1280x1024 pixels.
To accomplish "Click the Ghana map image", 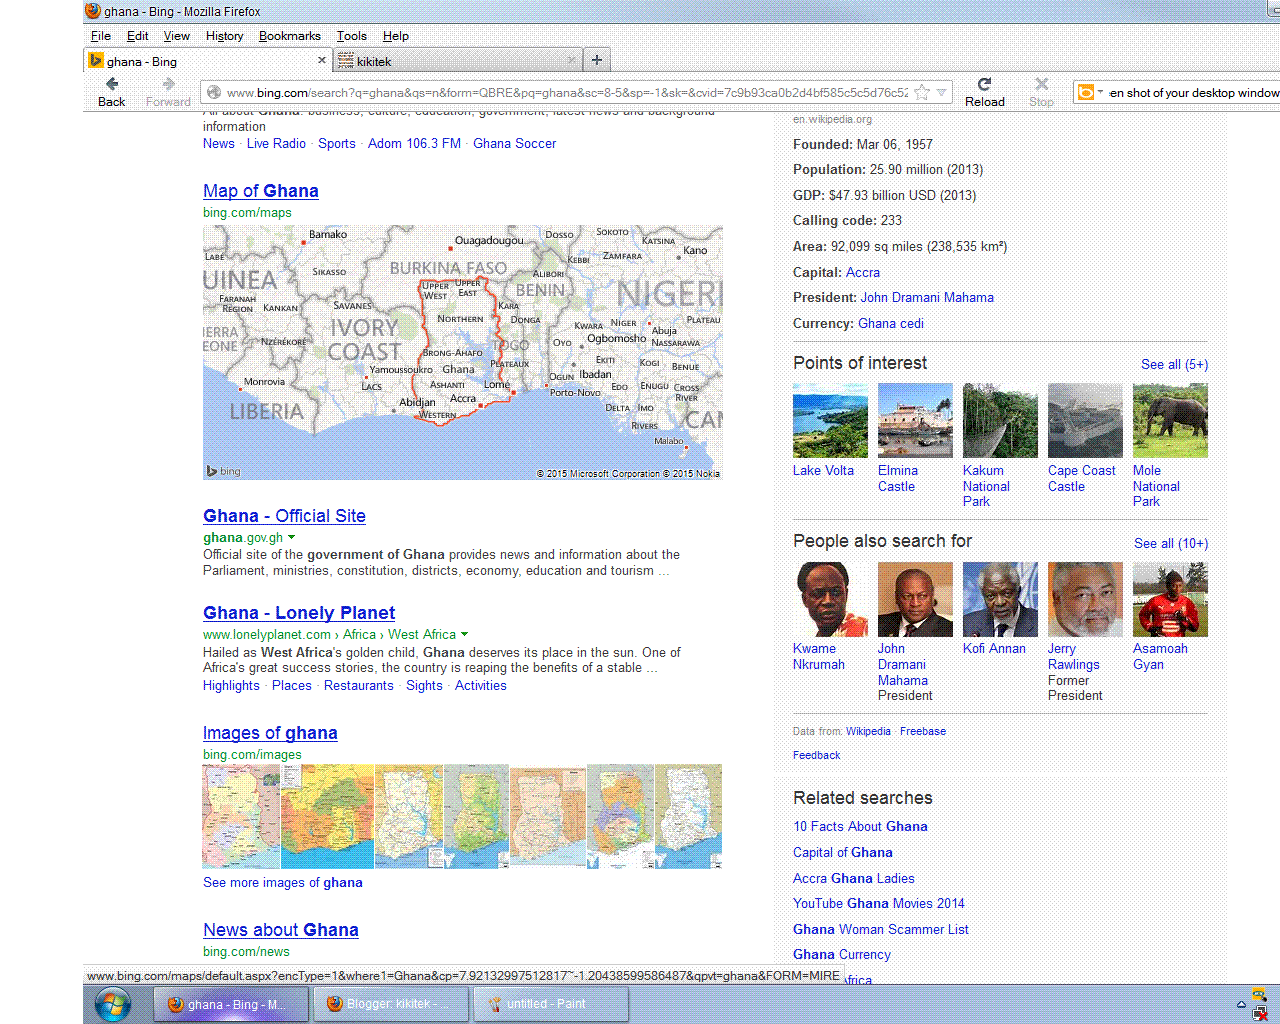I will click(x=462, y=352).
